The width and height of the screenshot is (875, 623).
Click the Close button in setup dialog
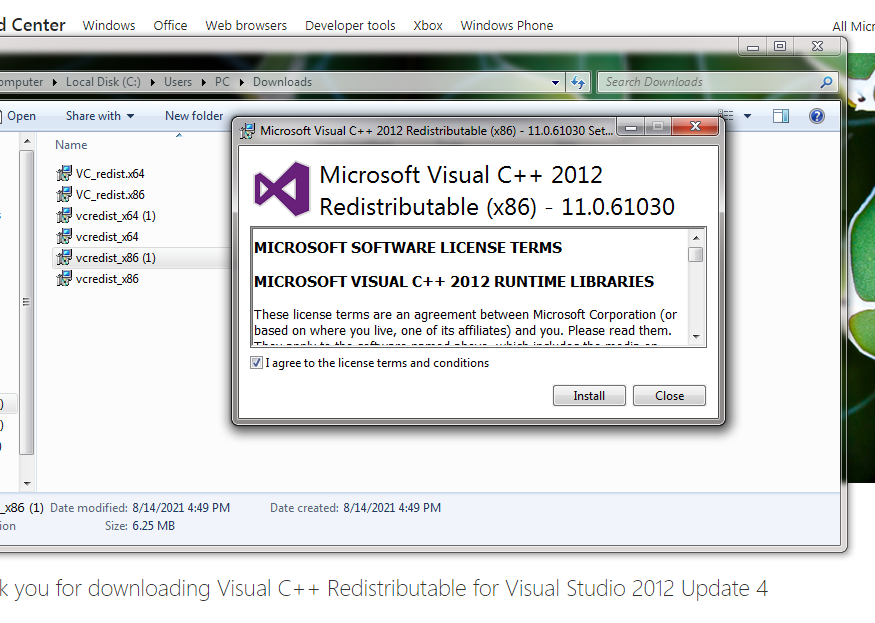point(669,396)
